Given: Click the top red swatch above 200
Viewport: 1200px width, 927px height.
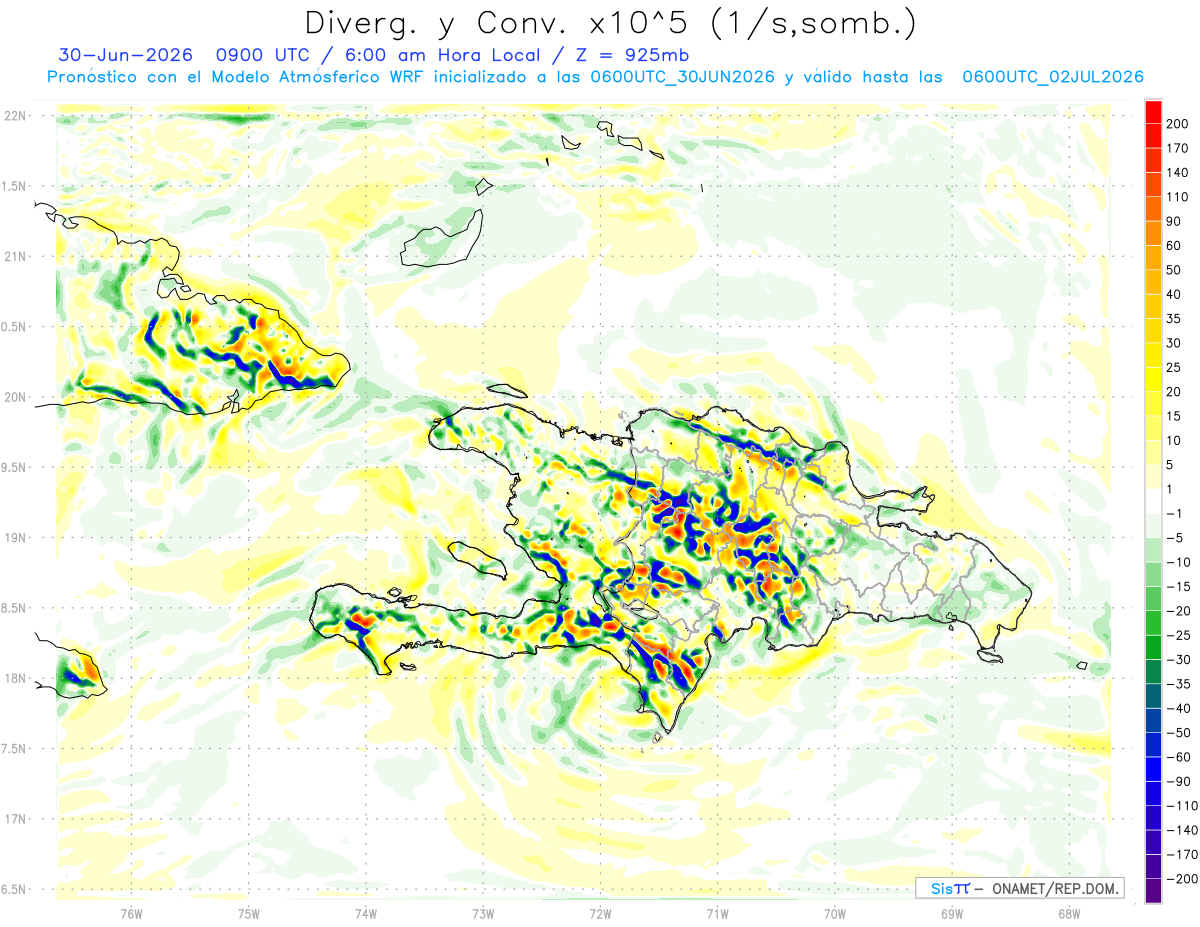Looking at the screenshot, I should point(1153,111).
